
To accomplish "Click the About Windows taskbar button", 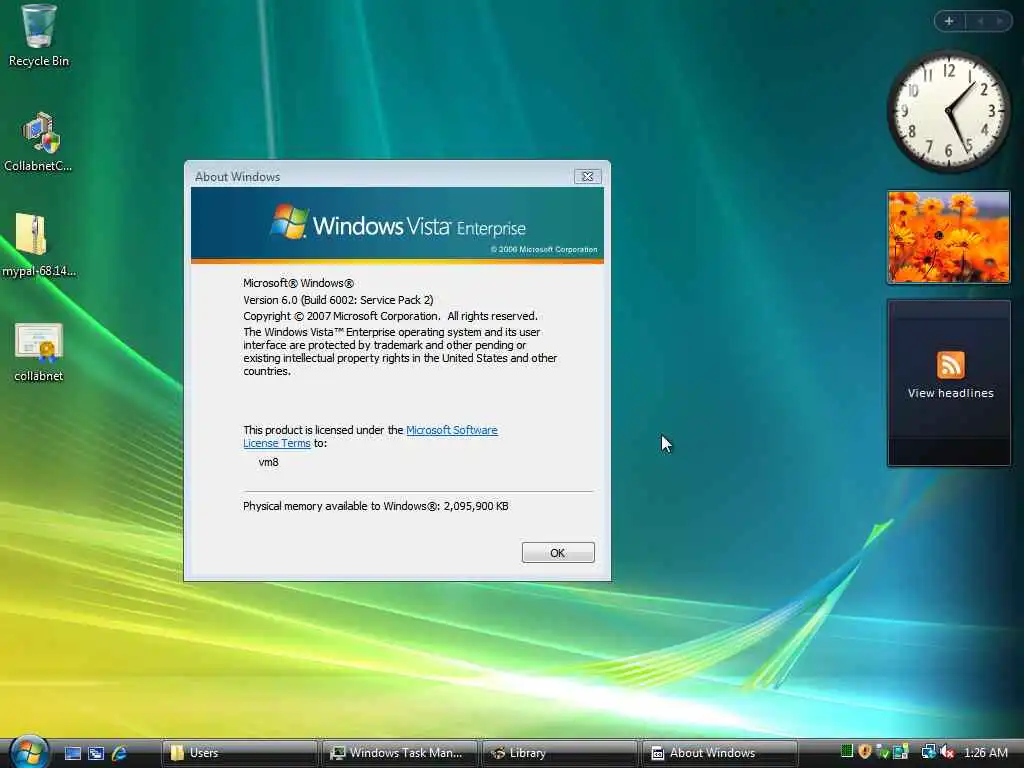I will (x=719, y=753).
